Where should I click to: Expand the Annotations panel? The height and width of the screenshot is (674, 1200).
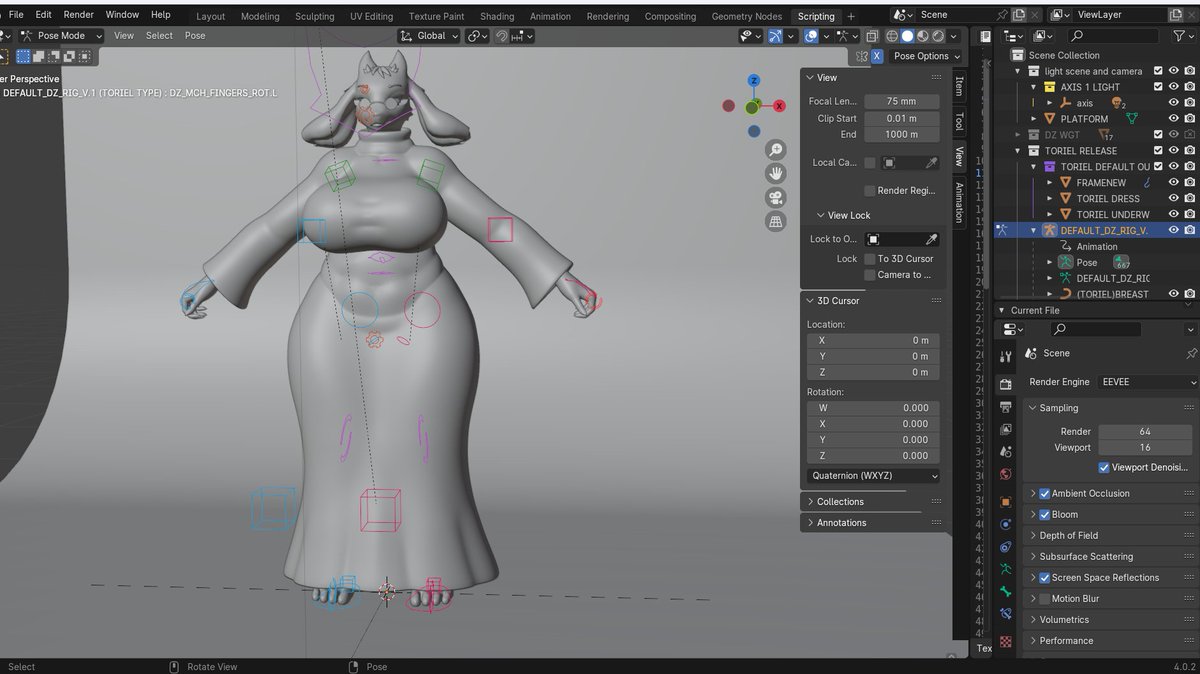pos(871,522)
